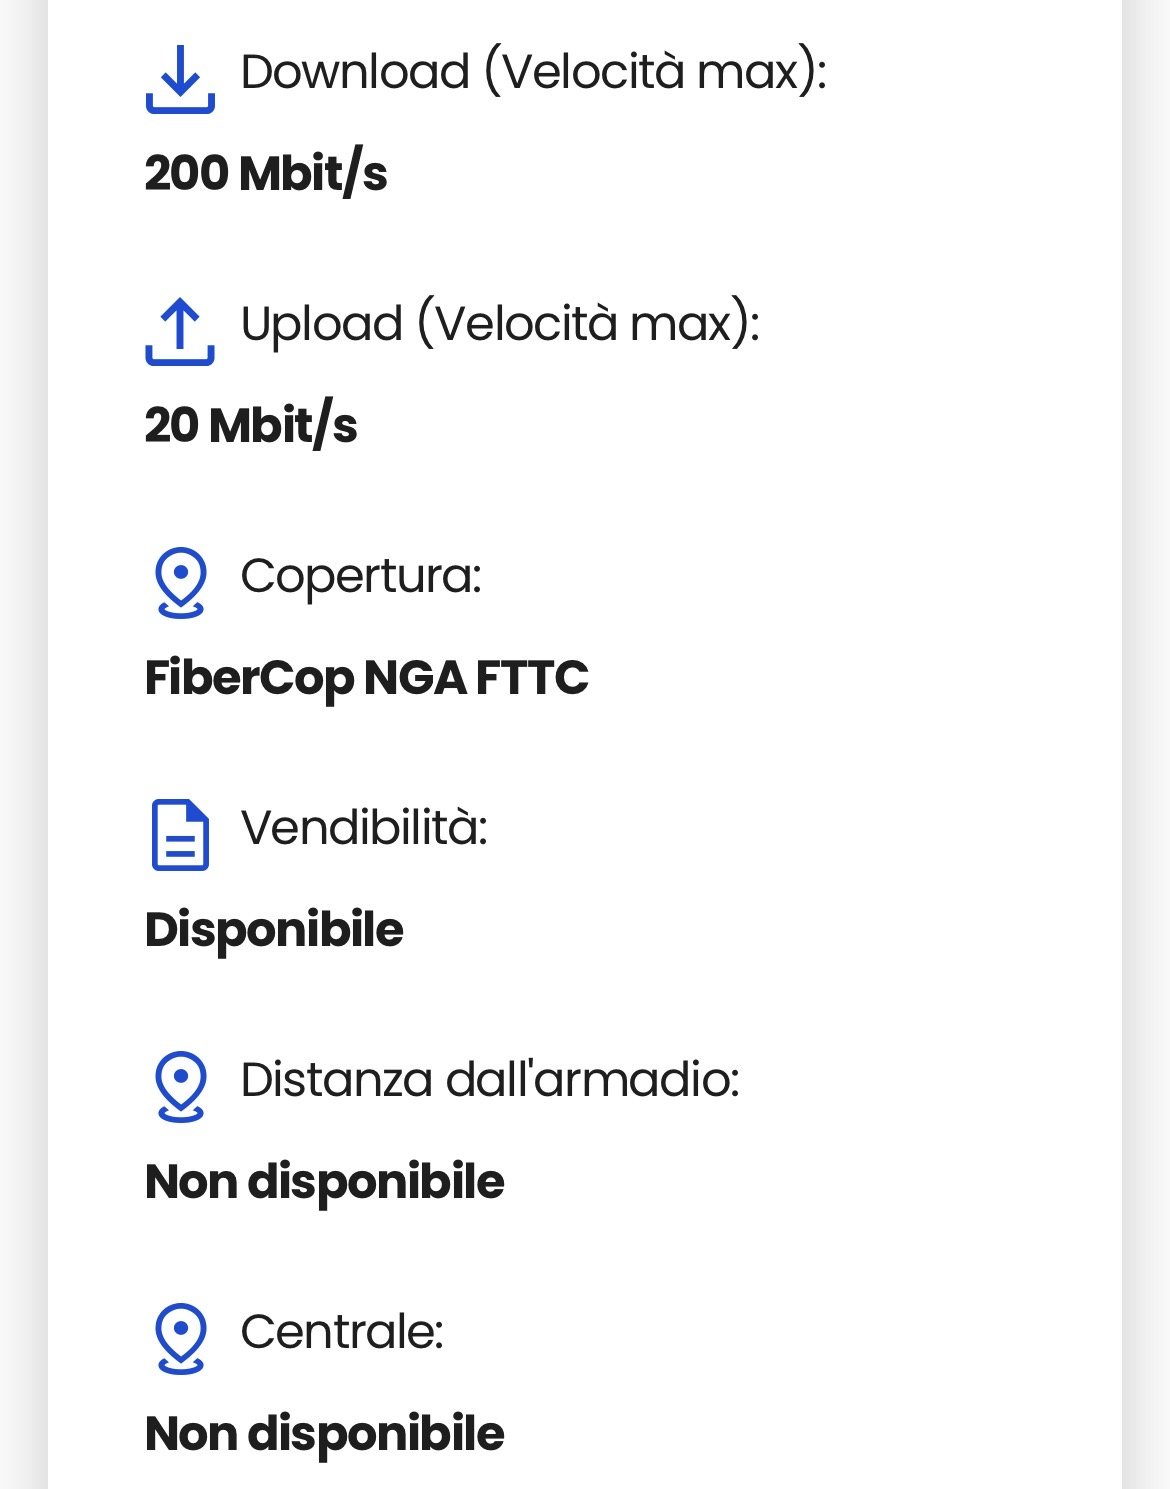Click the Copertura label

(361, 576)
